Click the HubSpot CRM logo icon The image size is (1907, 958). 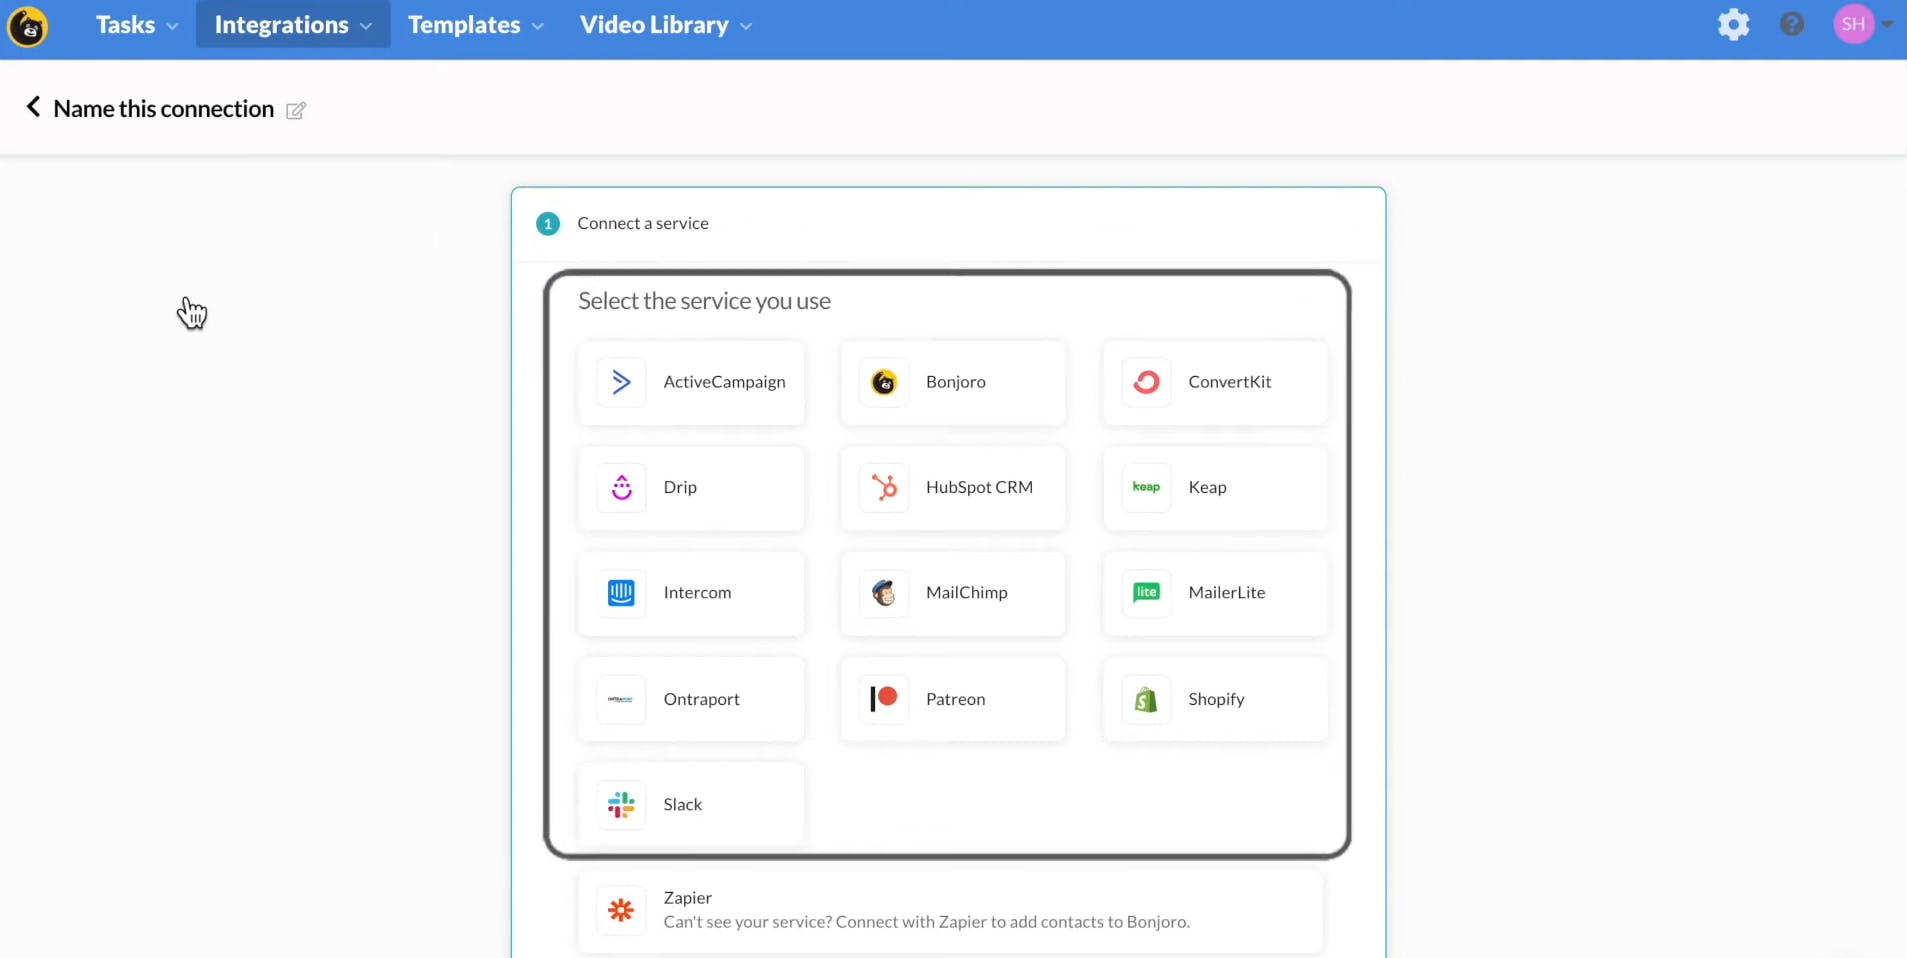coord(884,488)
